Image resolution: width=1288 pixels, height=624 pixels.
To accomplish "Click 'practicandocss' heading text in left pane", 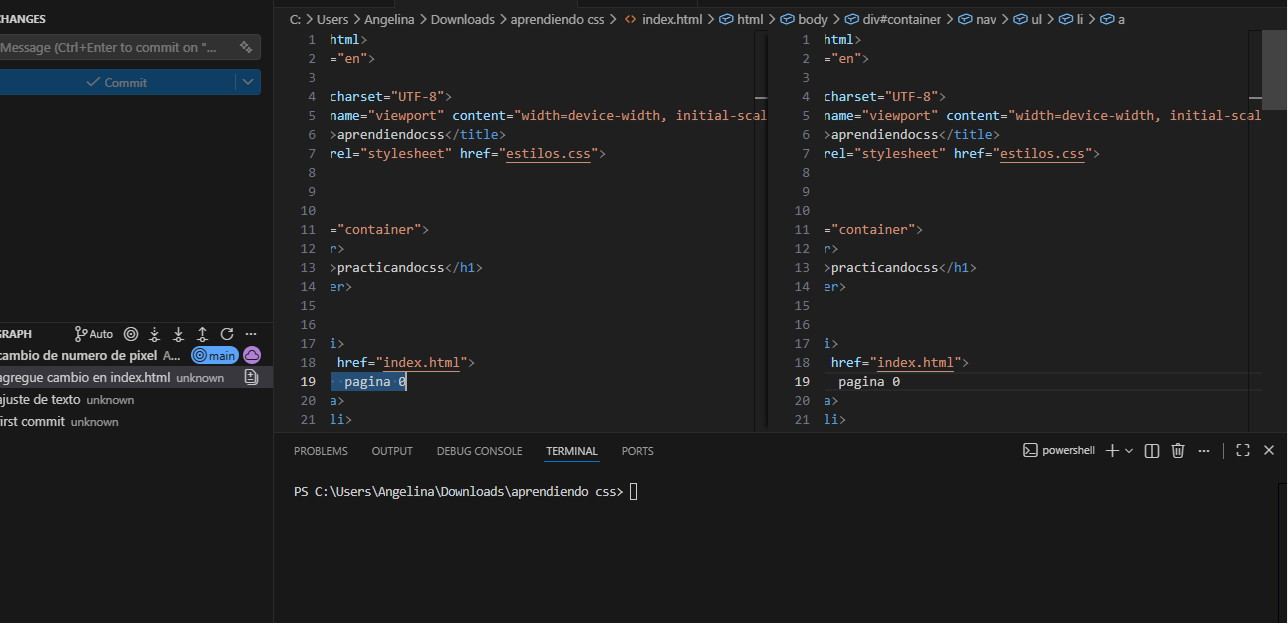I will tap(391, 268).
